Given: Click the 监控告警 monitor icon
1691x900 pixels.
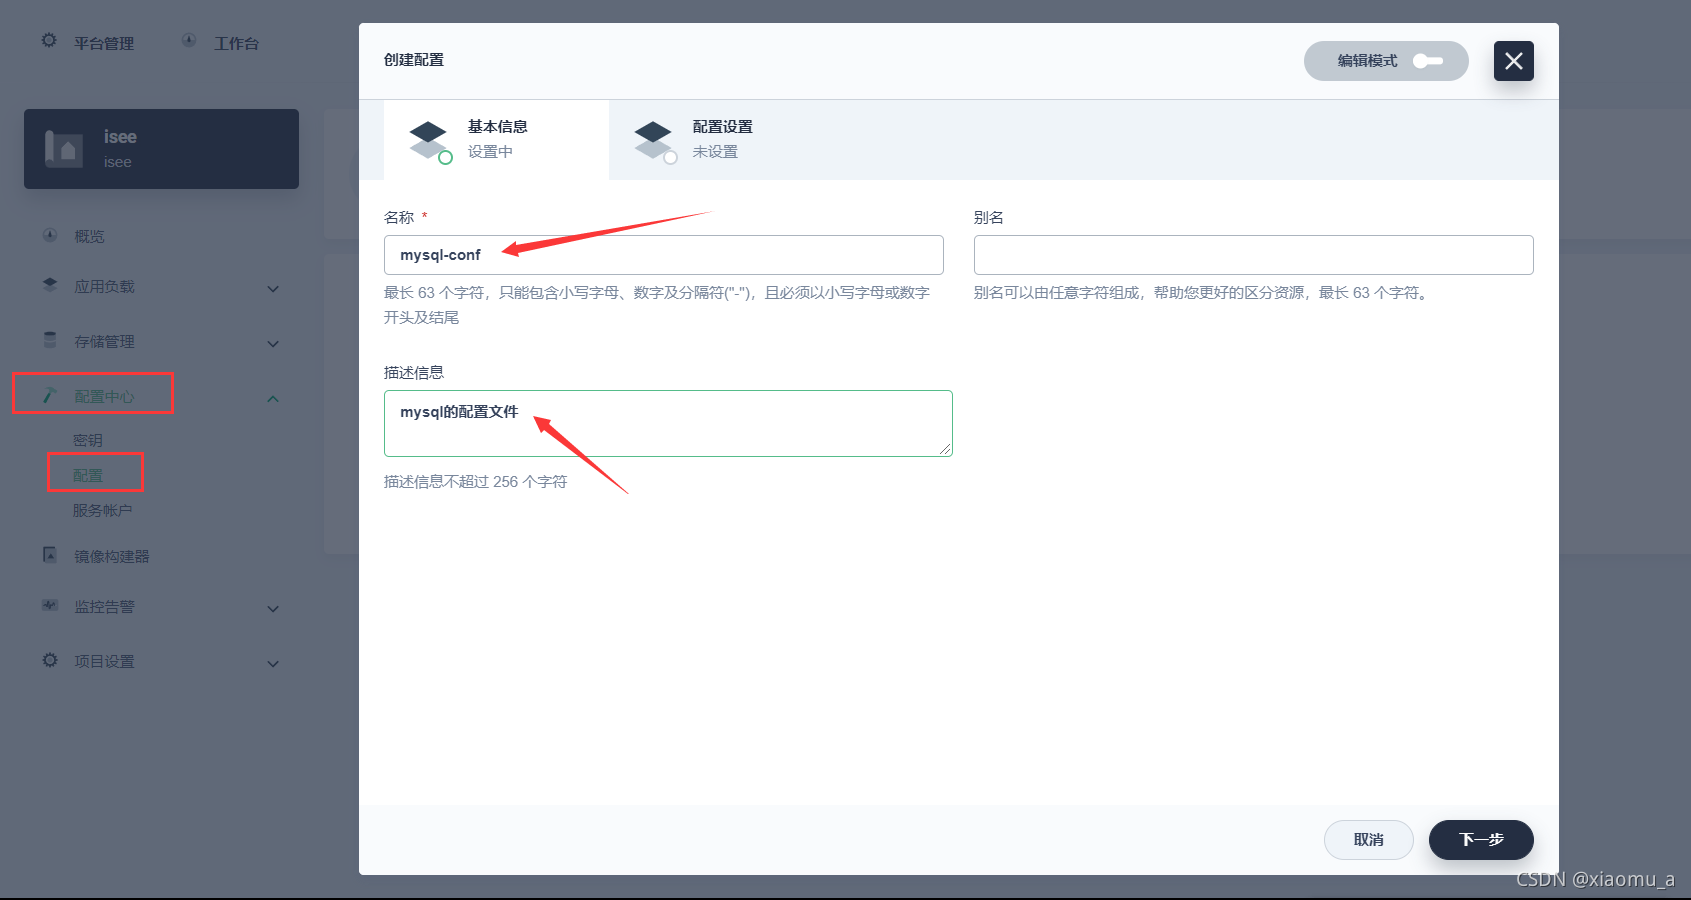Looking at the screenshot, I should (x=50, y=605).
